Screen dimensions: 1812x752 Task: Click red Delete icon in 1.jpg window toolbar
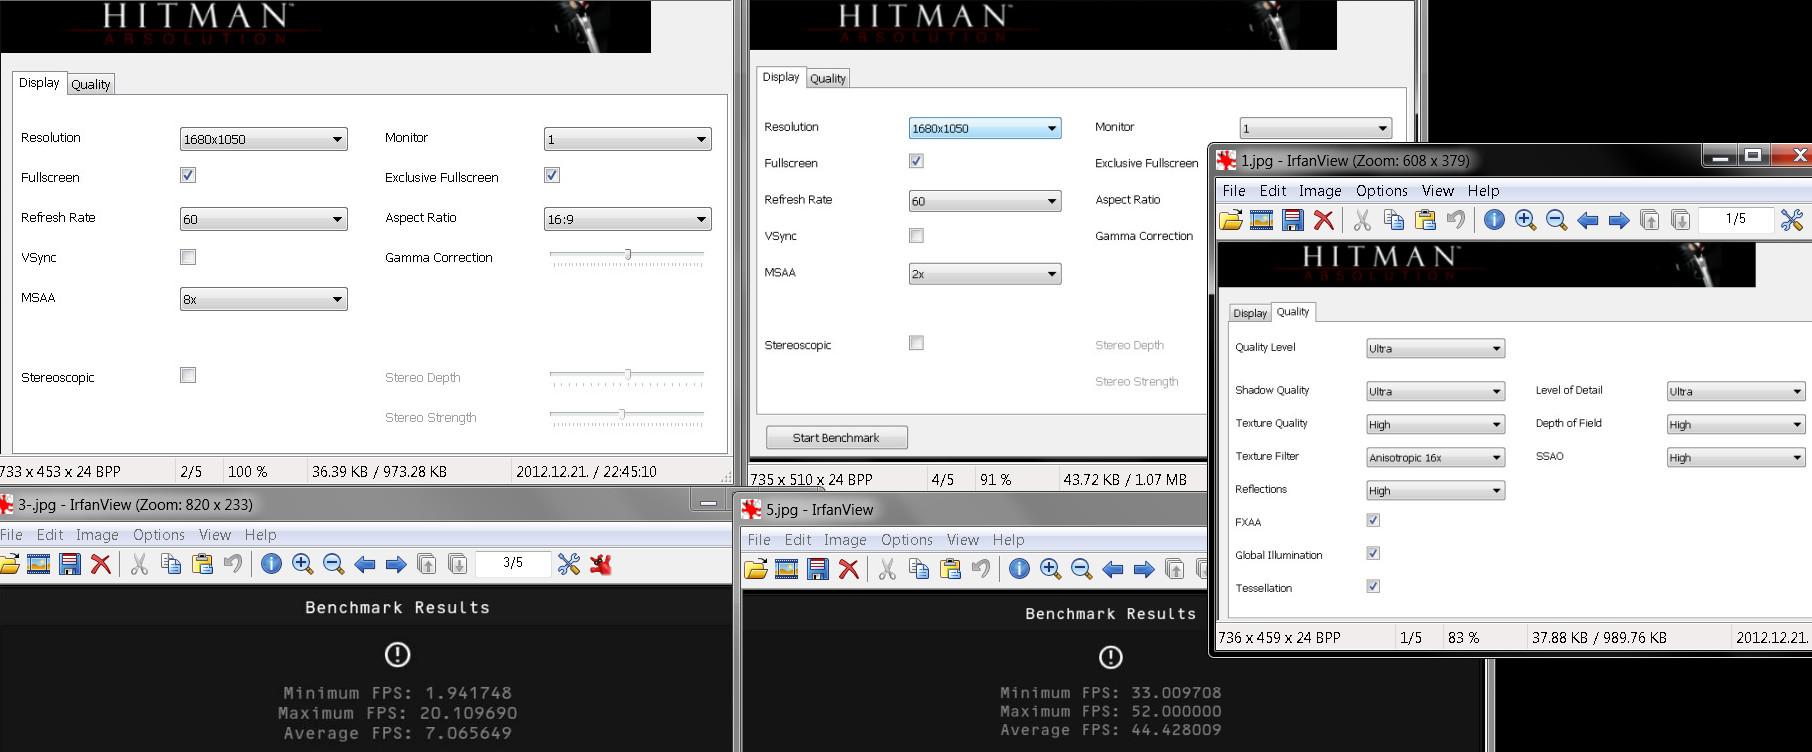pos(1324,220)
